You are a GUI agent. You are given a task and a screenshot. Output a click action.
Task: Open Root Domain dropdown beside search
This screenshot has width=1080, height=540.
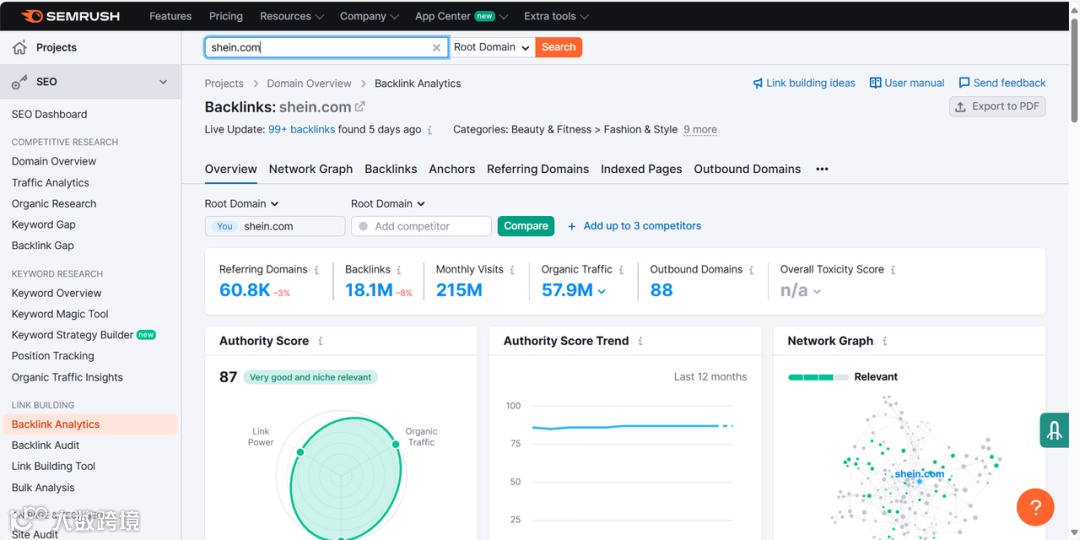click(492, 48)
